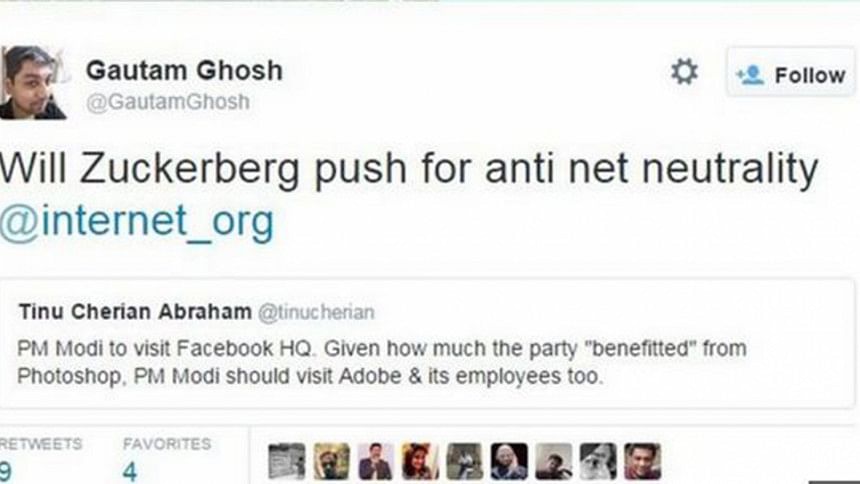Viewport: 860px width, 484px height.
Task: View the Favorites count
Action: click(x=131, y=470)
